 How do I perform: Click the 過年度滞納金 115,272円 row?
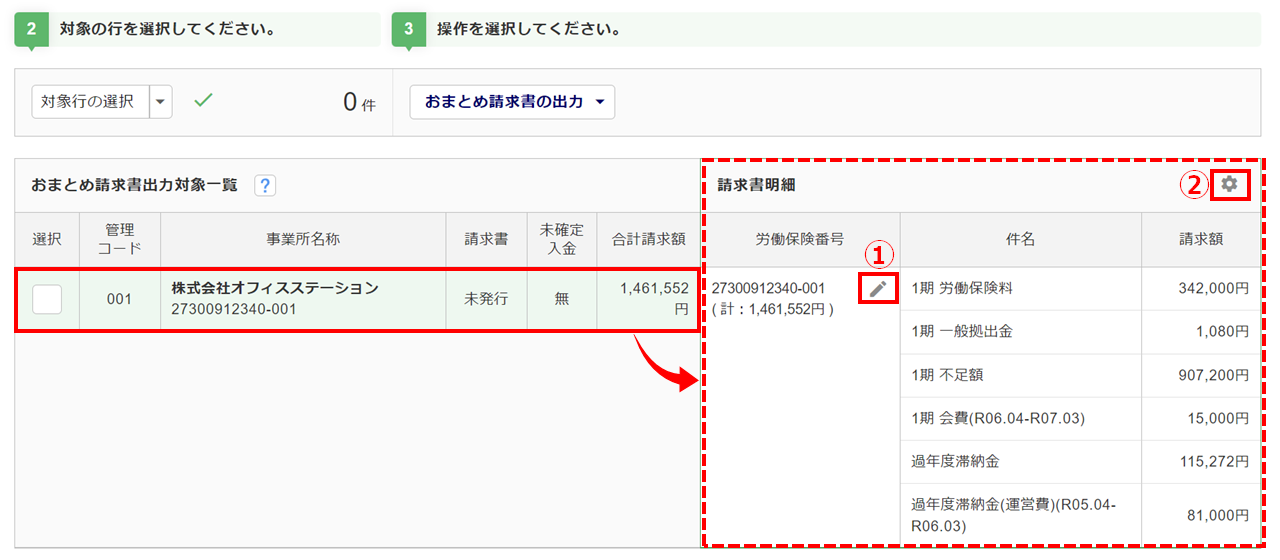[1020, 462]
